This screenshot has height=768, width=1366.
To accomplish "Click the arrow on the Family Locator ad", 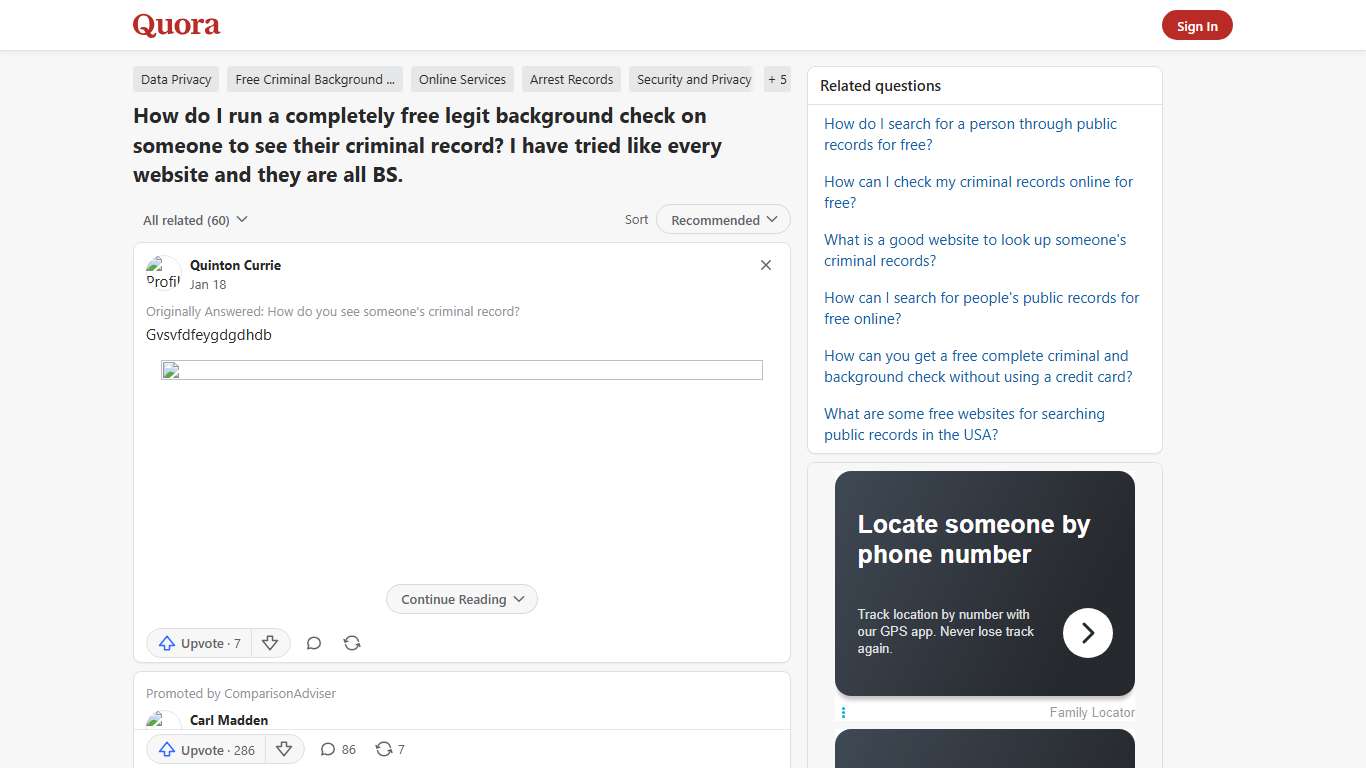I will click(x=1087, y=633).
